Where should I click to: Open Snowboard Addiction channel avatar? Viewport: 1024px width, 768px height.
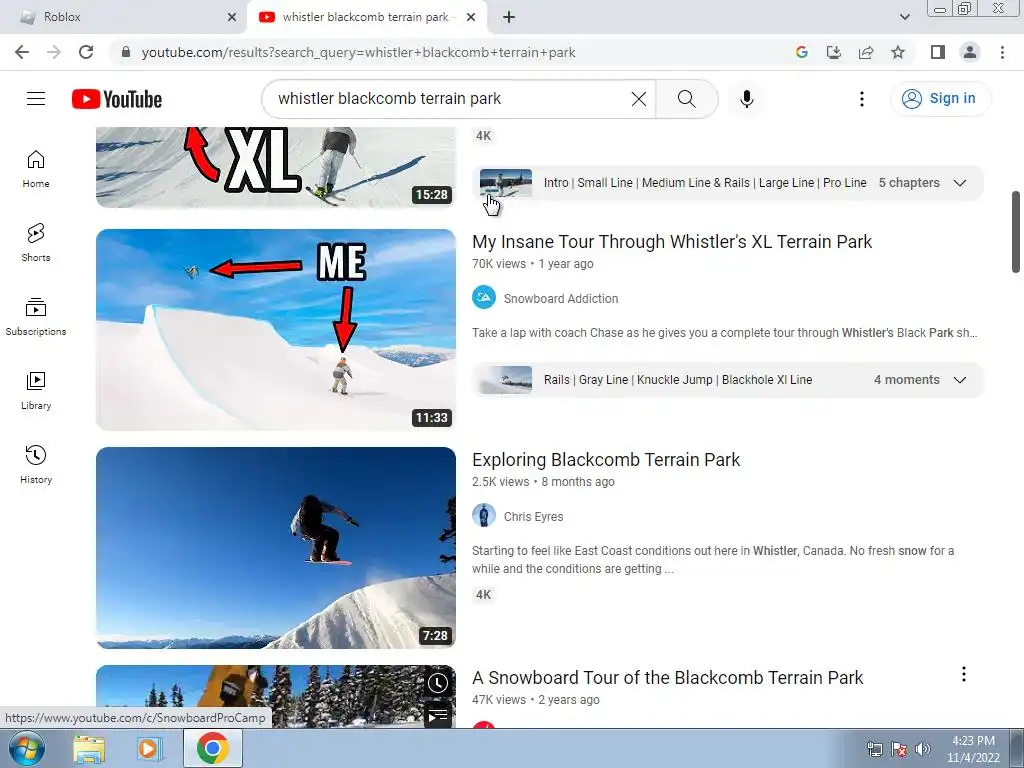484,298
